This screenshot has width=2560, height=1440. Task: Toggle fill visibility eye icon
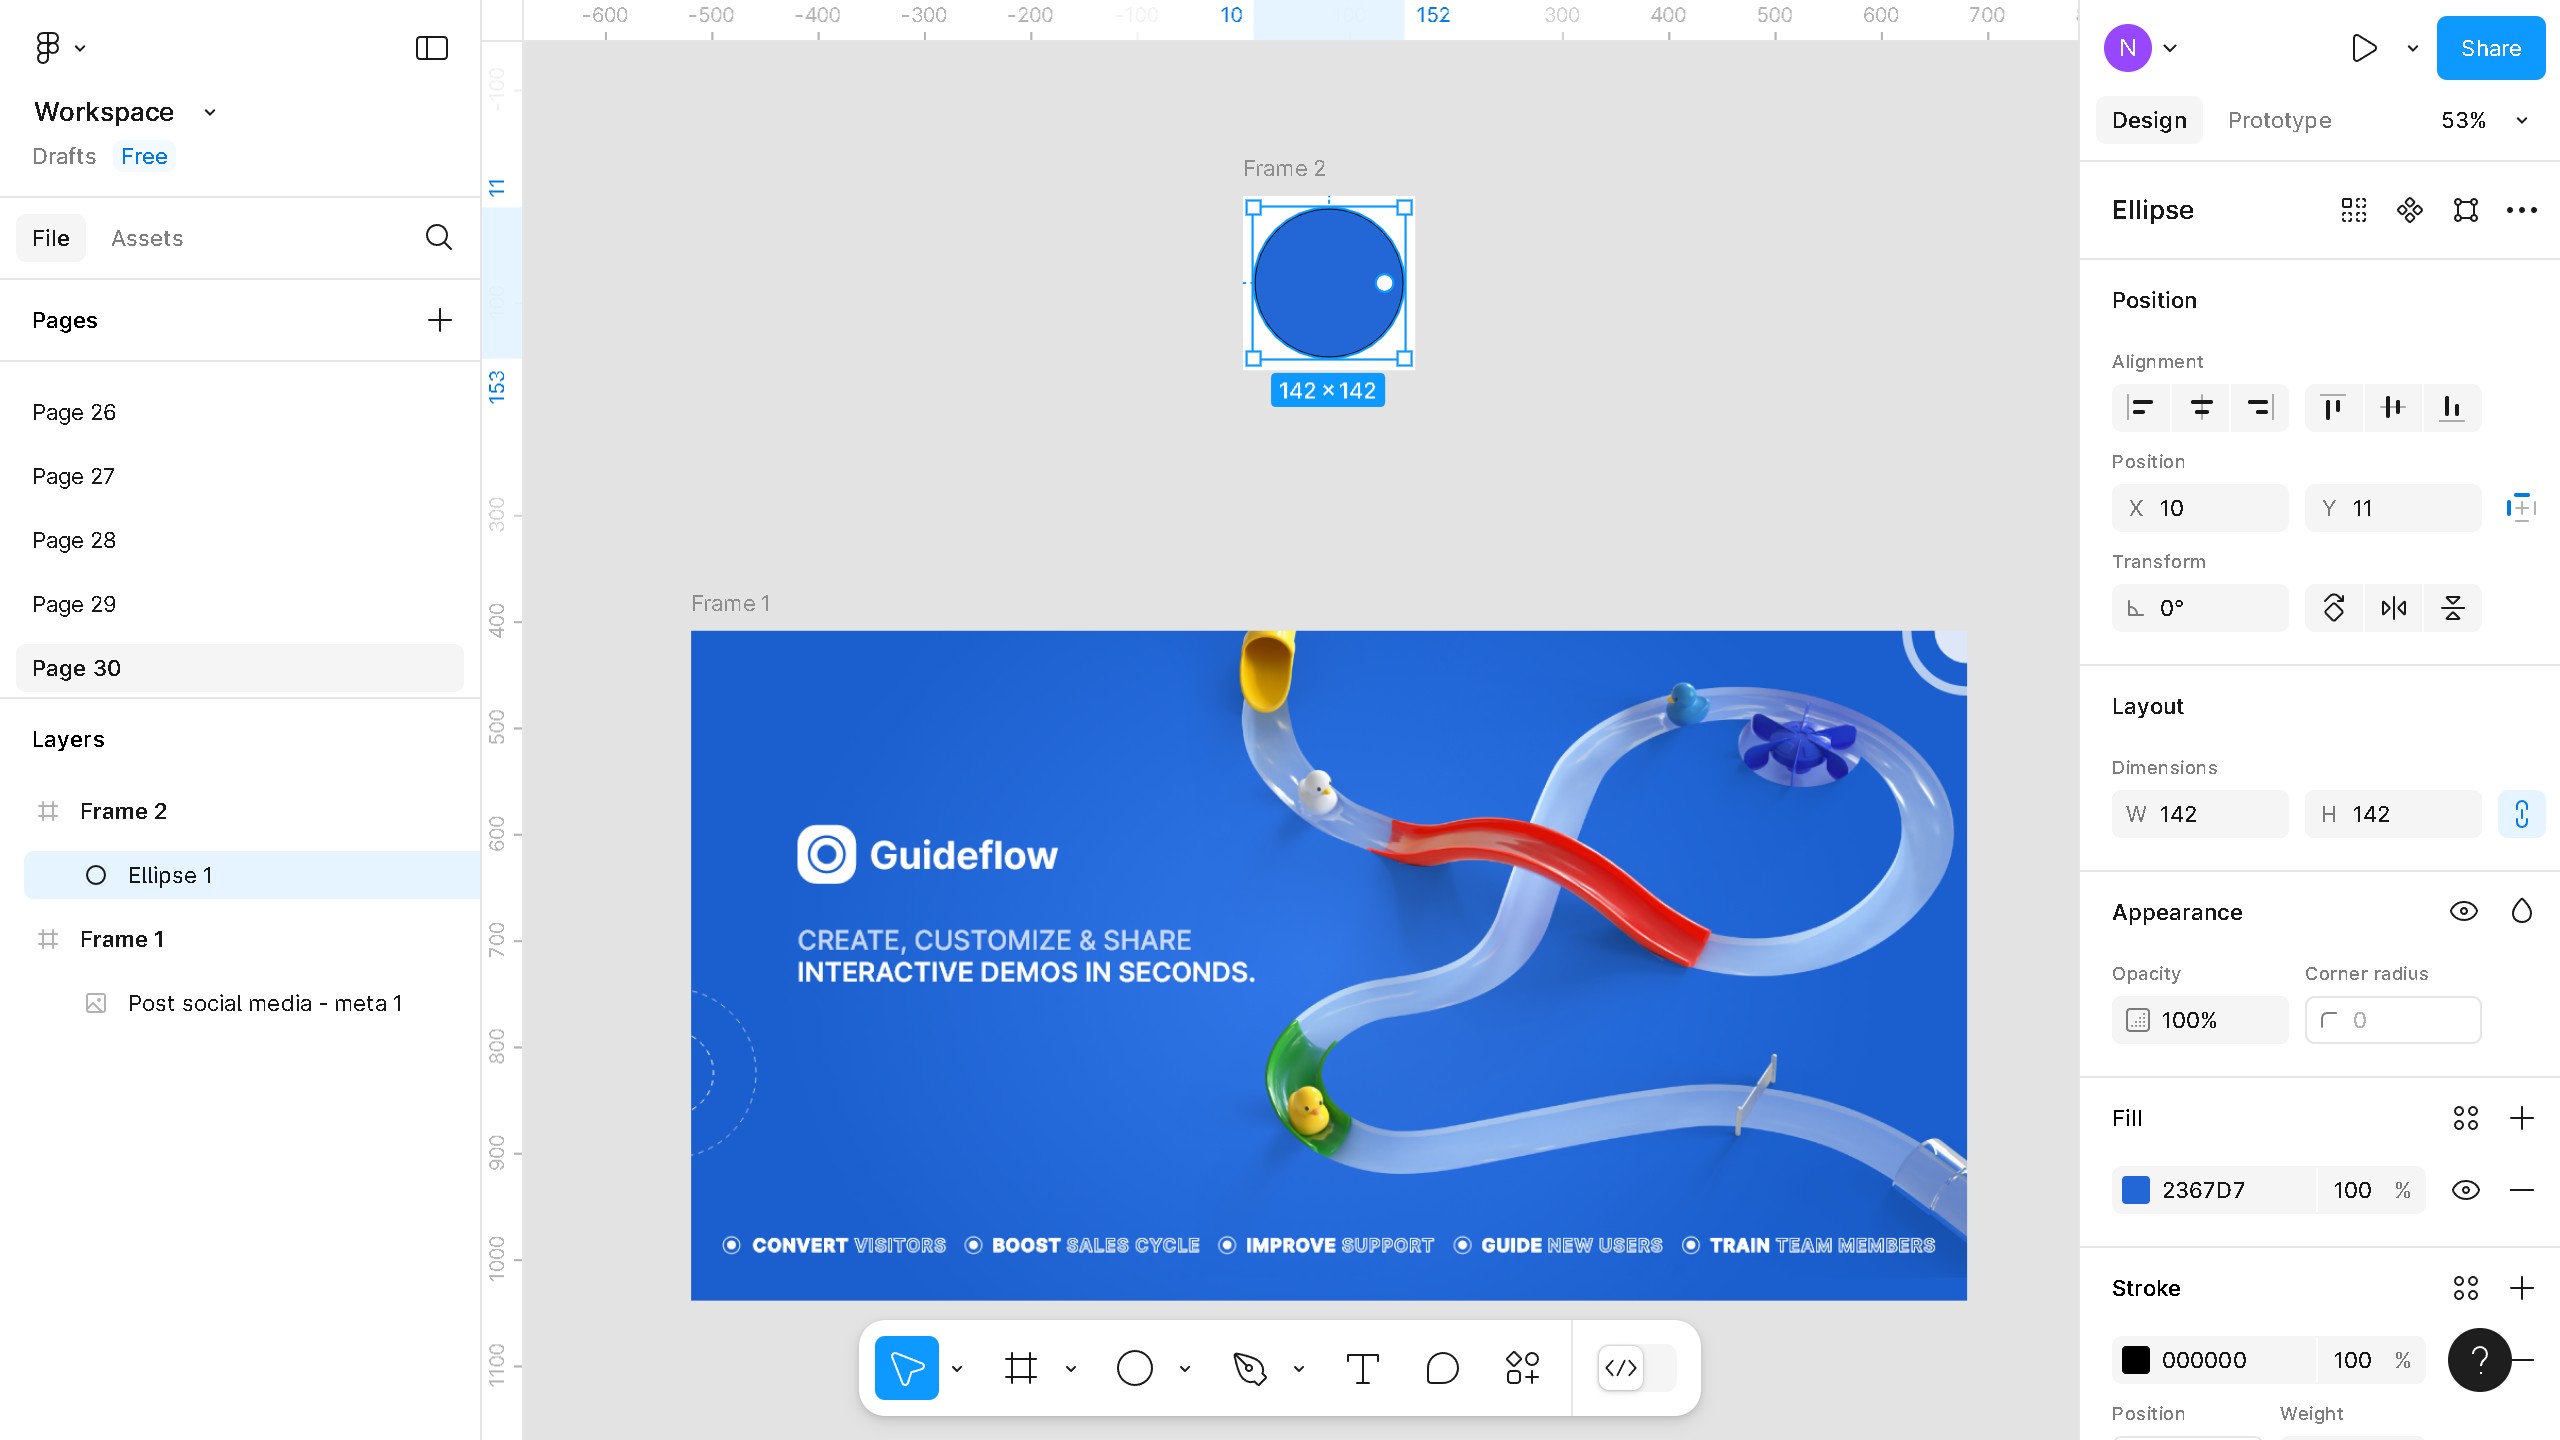coord(2465,1190)
